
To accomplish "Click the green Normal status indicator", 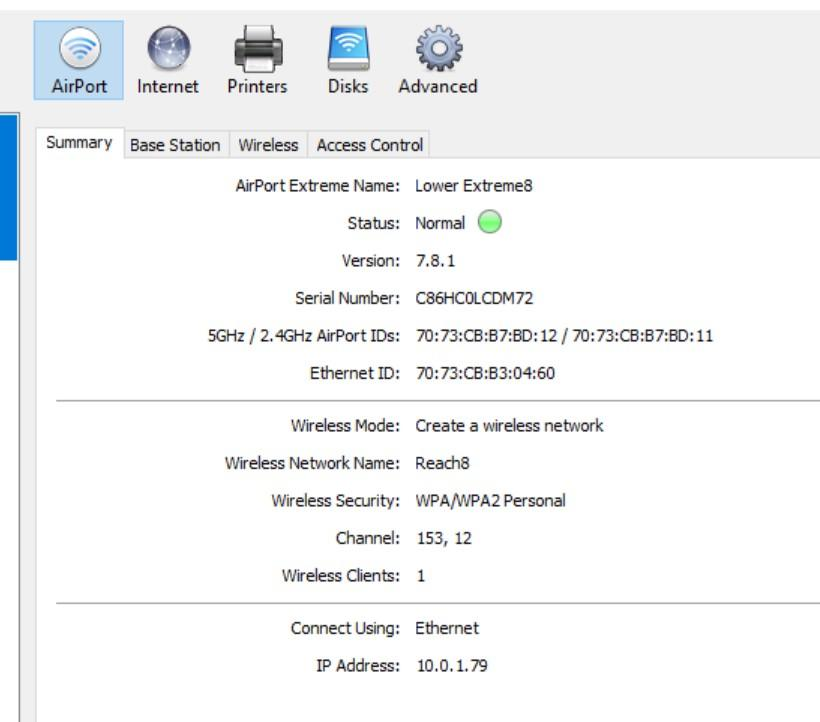I will point(489,222).
